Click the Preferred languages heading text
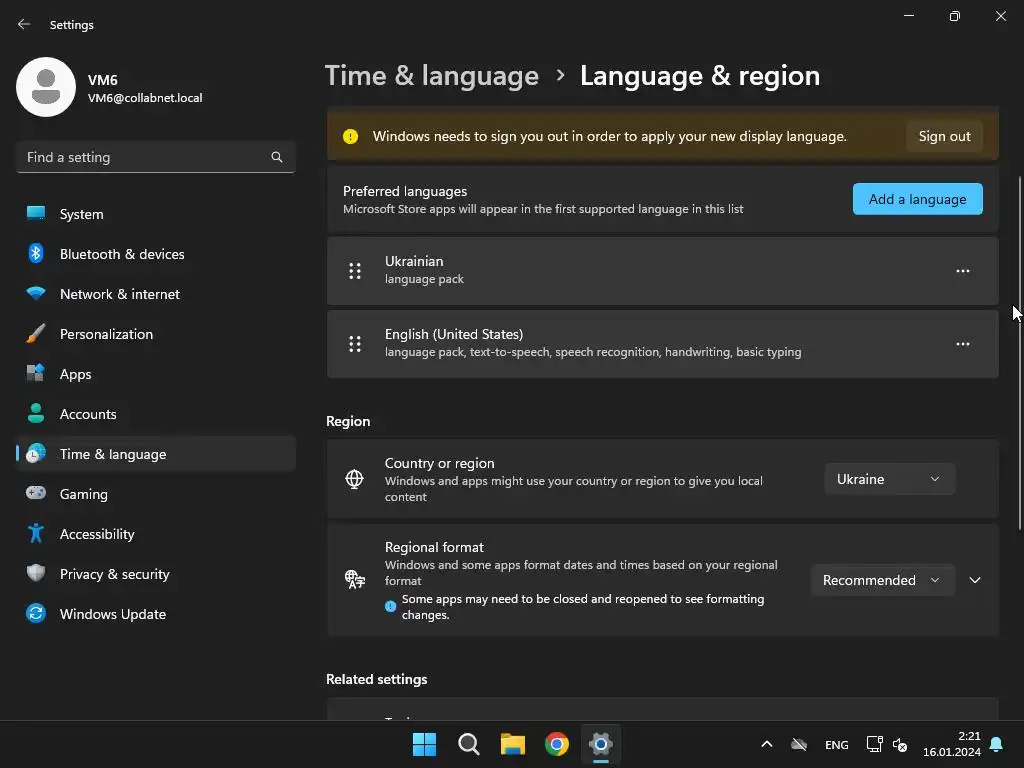The height and width of the screenshot is (768, 1024). click(405, 191)
